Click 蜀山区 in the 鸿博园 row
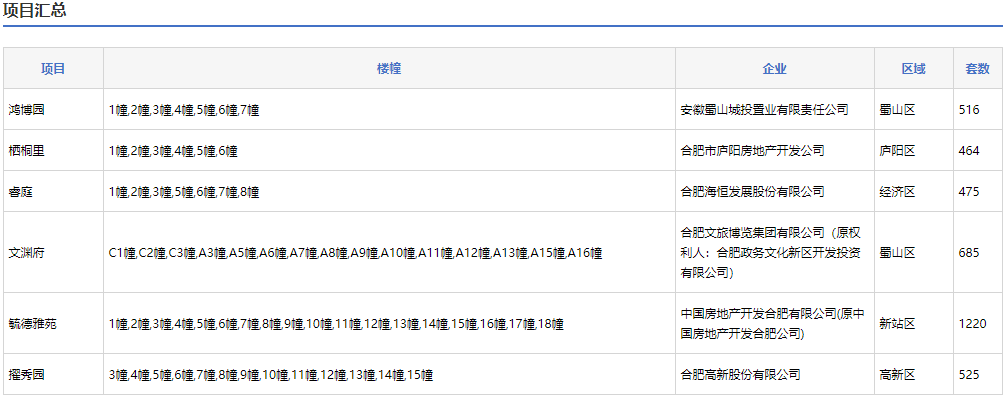The width and height of the screenshot is (1008, 400). coord(897,109)
